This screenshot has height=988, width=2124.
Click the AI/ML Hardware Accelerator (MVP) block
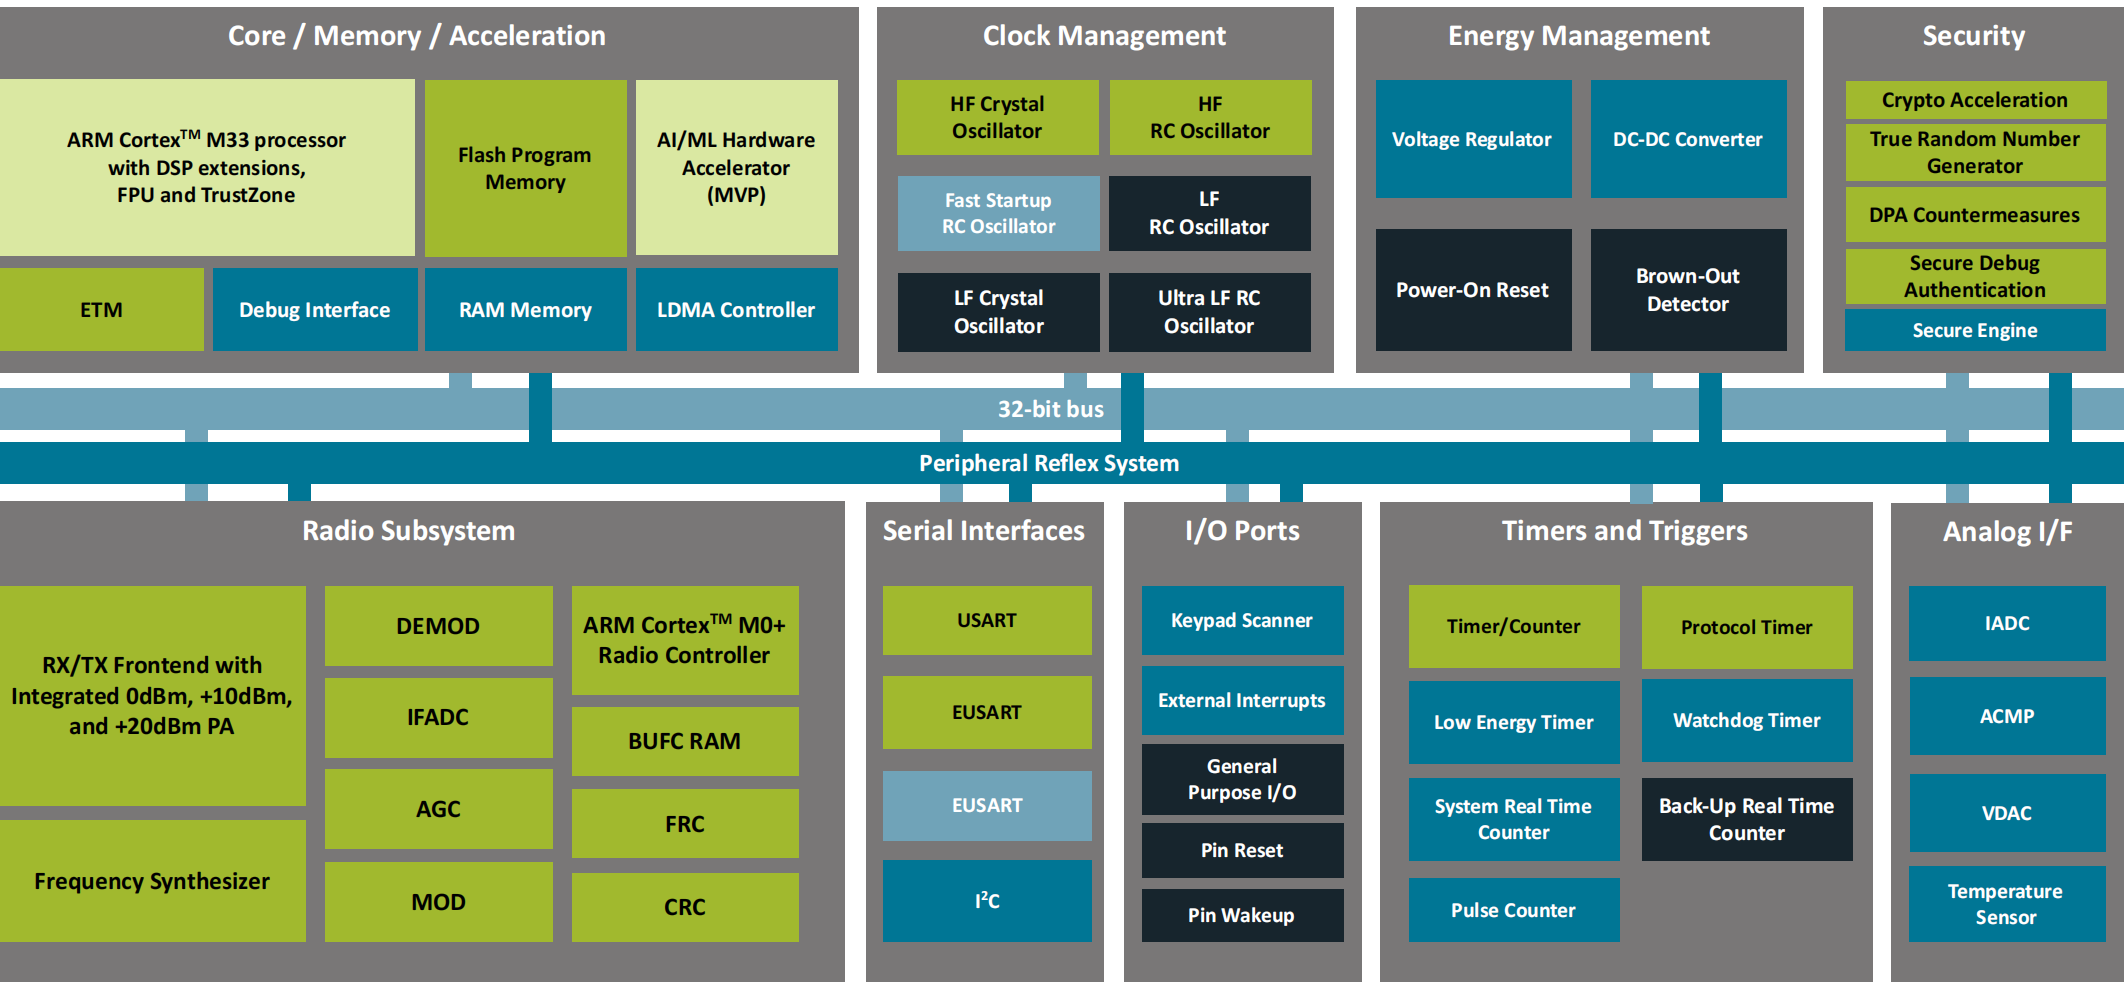pos(737,167)
